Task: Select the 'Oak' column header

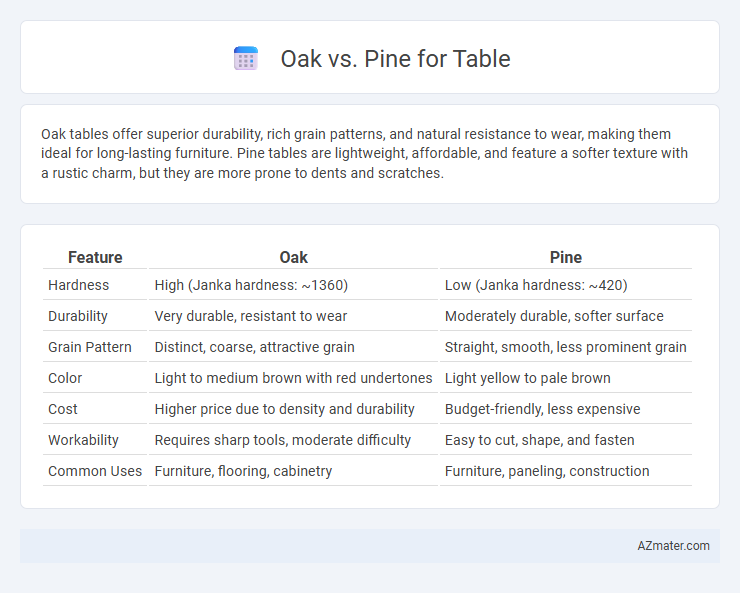Action: click(x=294, y=257)
